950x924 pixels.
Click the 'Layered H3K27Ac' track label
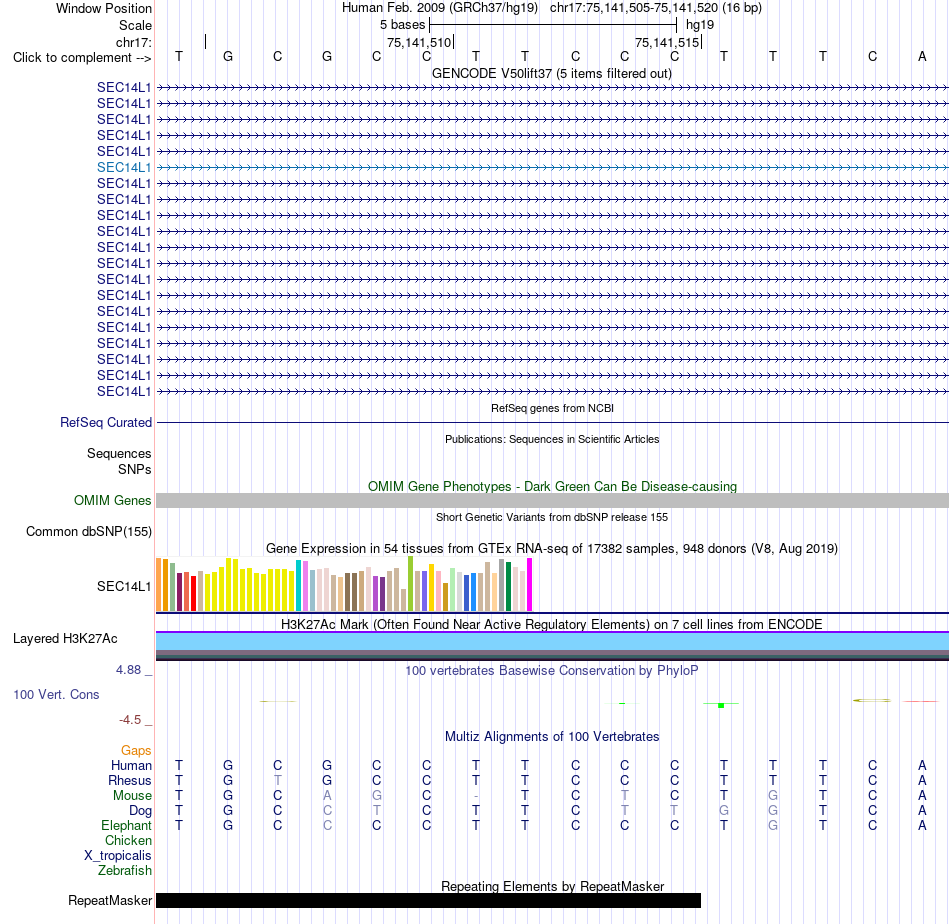click(x=65, y=639)
